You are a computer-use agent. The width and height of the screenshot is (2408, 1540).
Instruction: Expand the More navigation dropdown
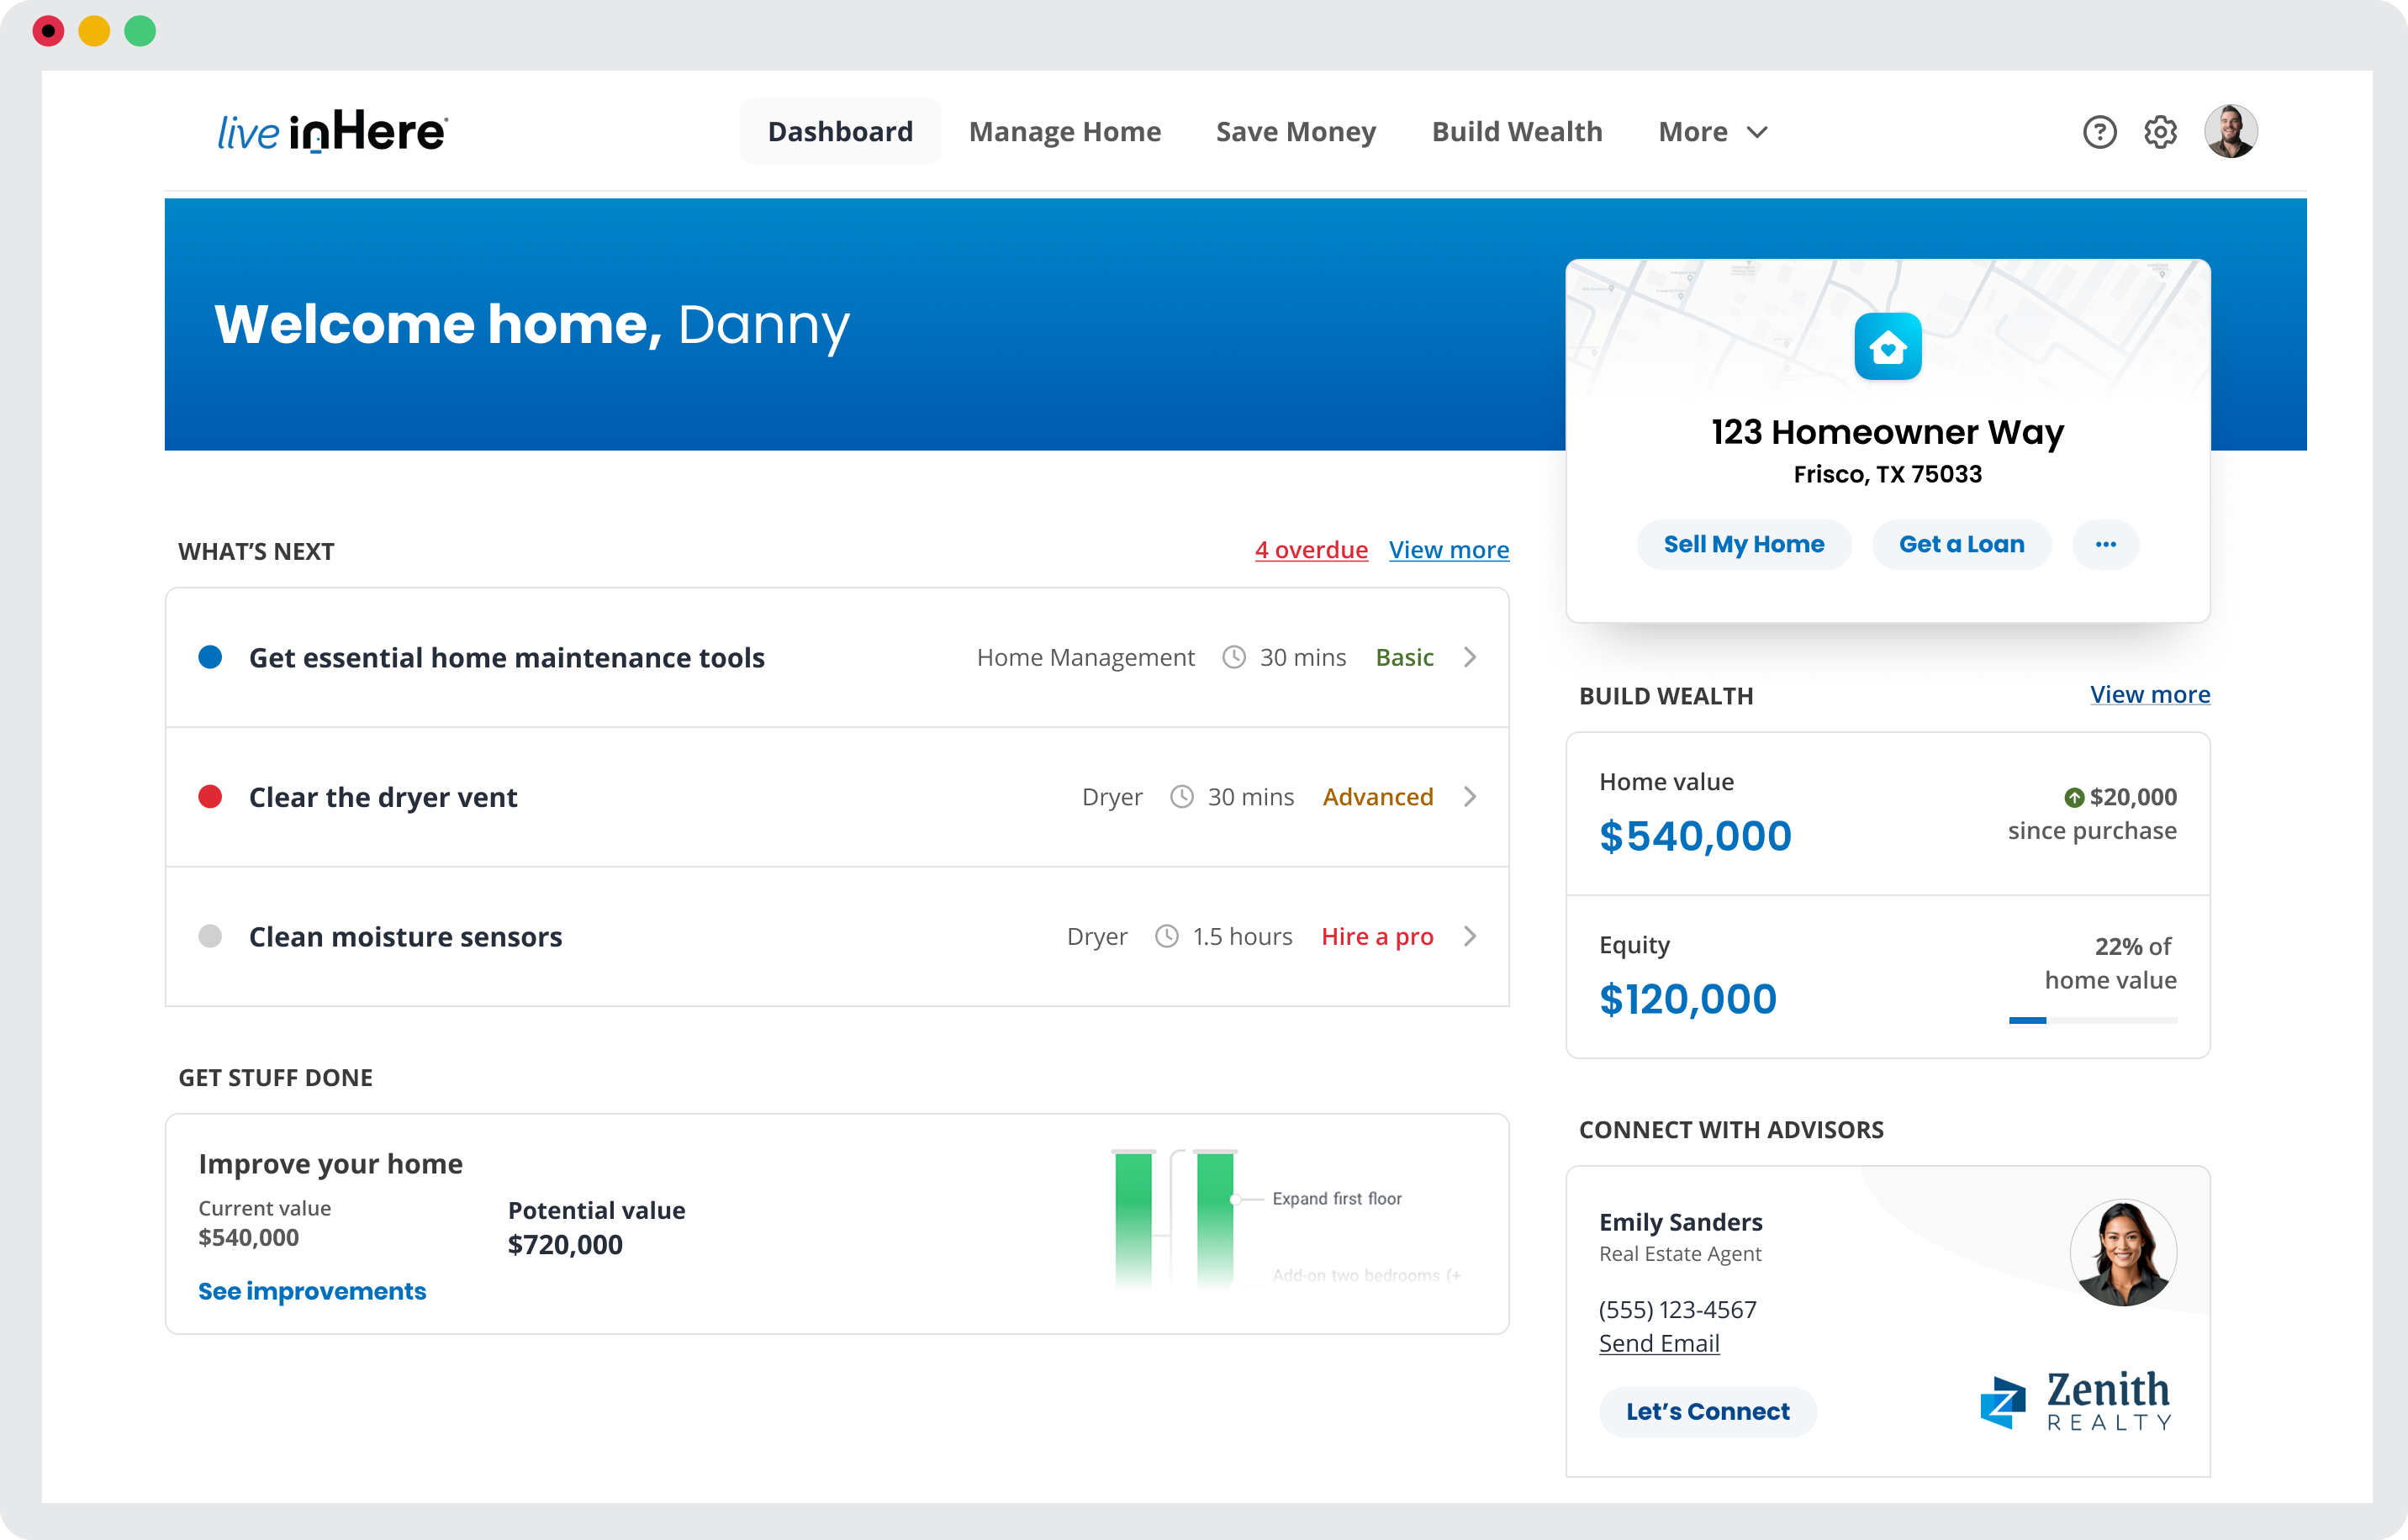point(1713,132)
